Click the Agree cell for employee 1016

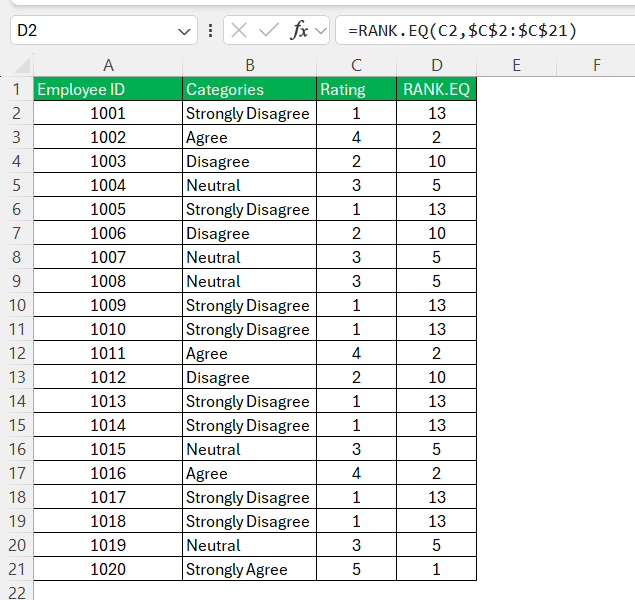click(249, 473)
